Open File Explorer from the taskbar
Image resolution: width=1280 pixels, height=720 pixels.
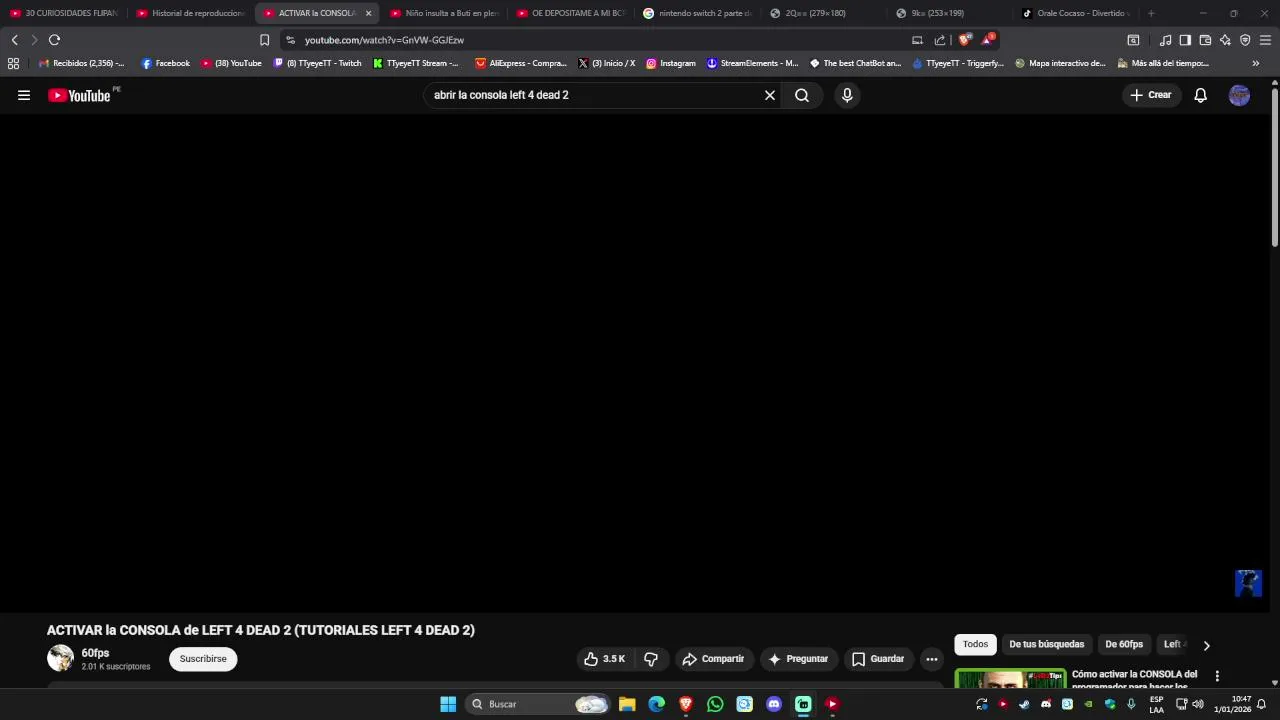point(627,704)
